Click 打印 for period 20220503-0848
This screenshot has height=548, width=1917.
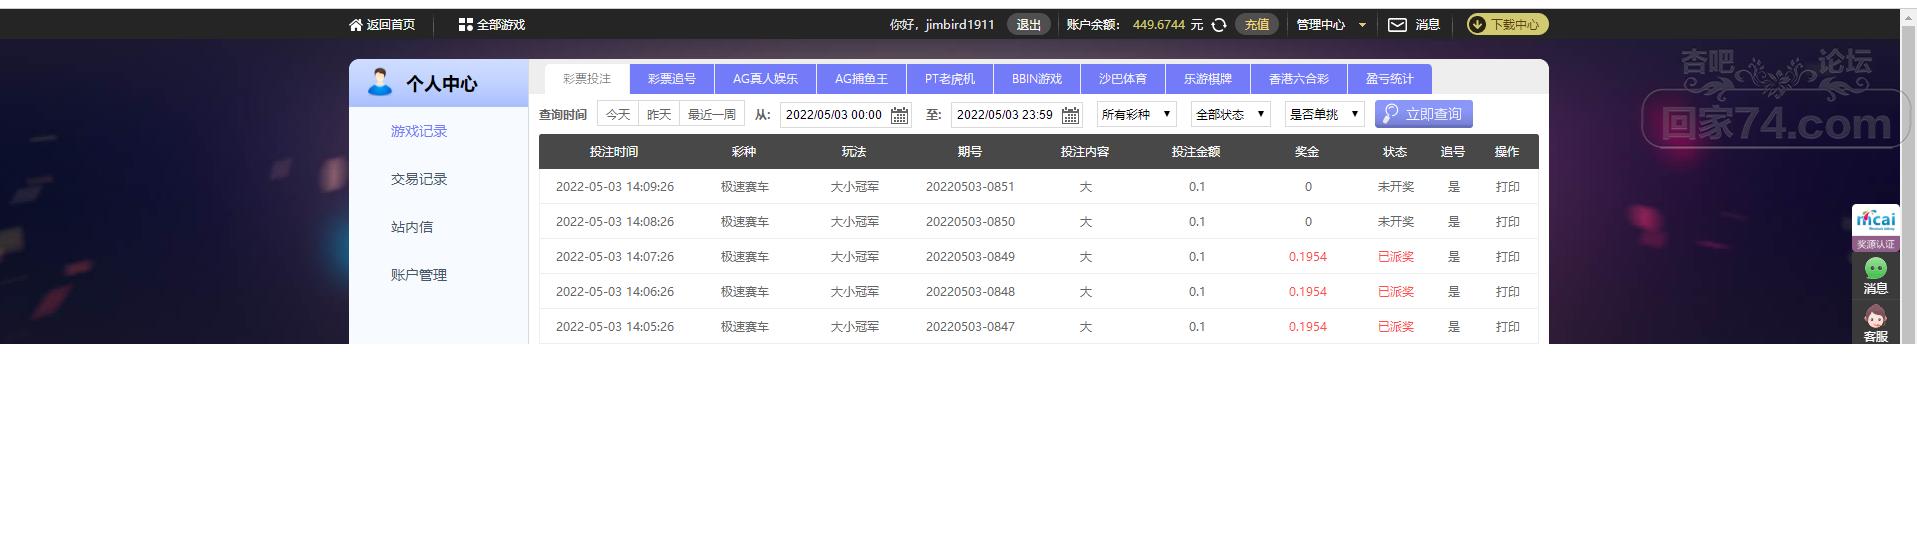[x=1507, y=292]
